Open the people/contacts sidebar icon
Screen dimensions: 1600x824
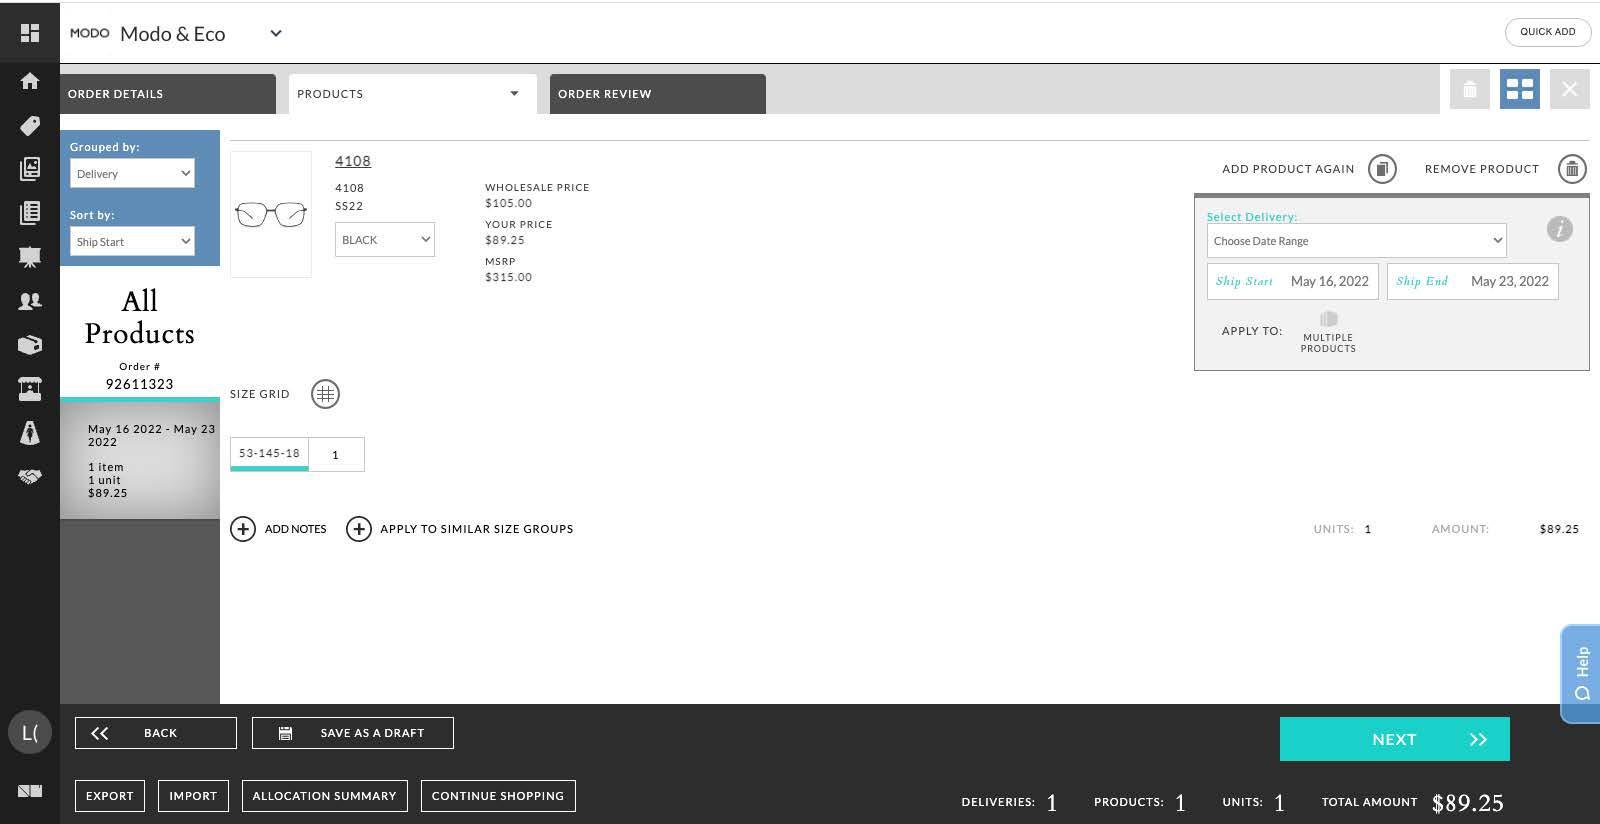tap(30, 301)
